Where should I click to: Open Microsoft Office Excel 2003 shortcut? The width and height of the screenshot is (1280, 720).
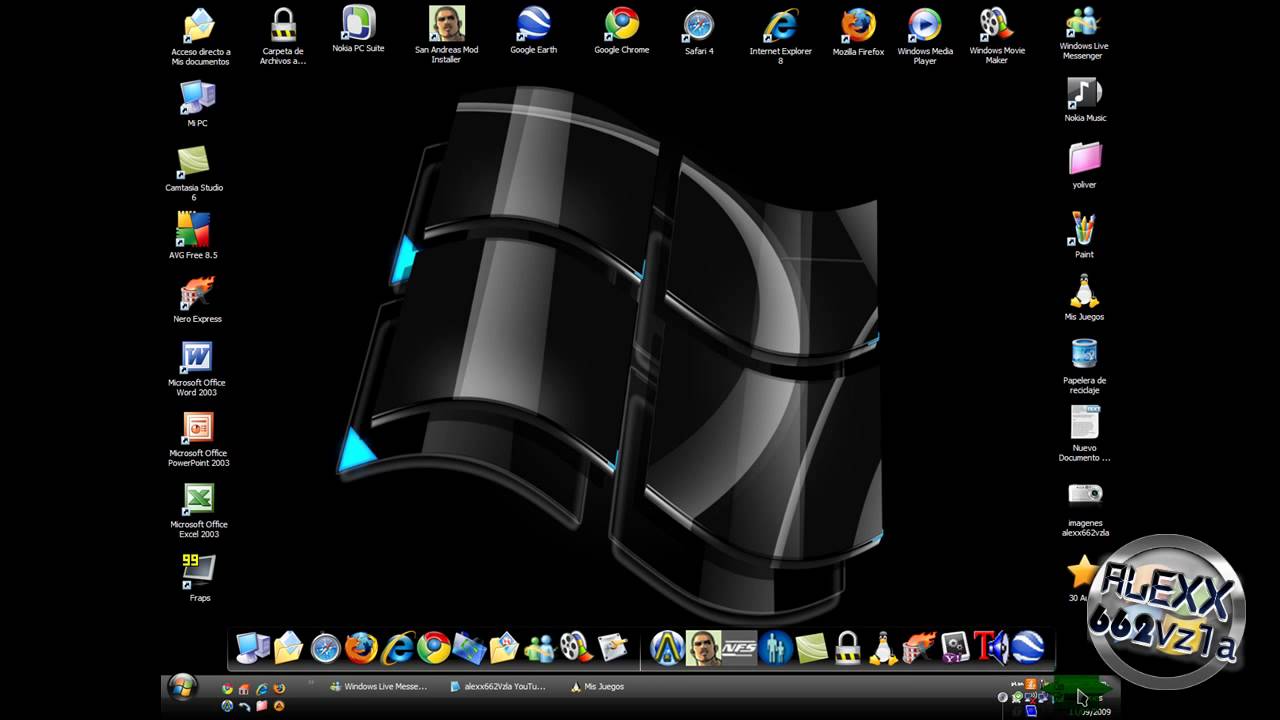tap(199, 510)
